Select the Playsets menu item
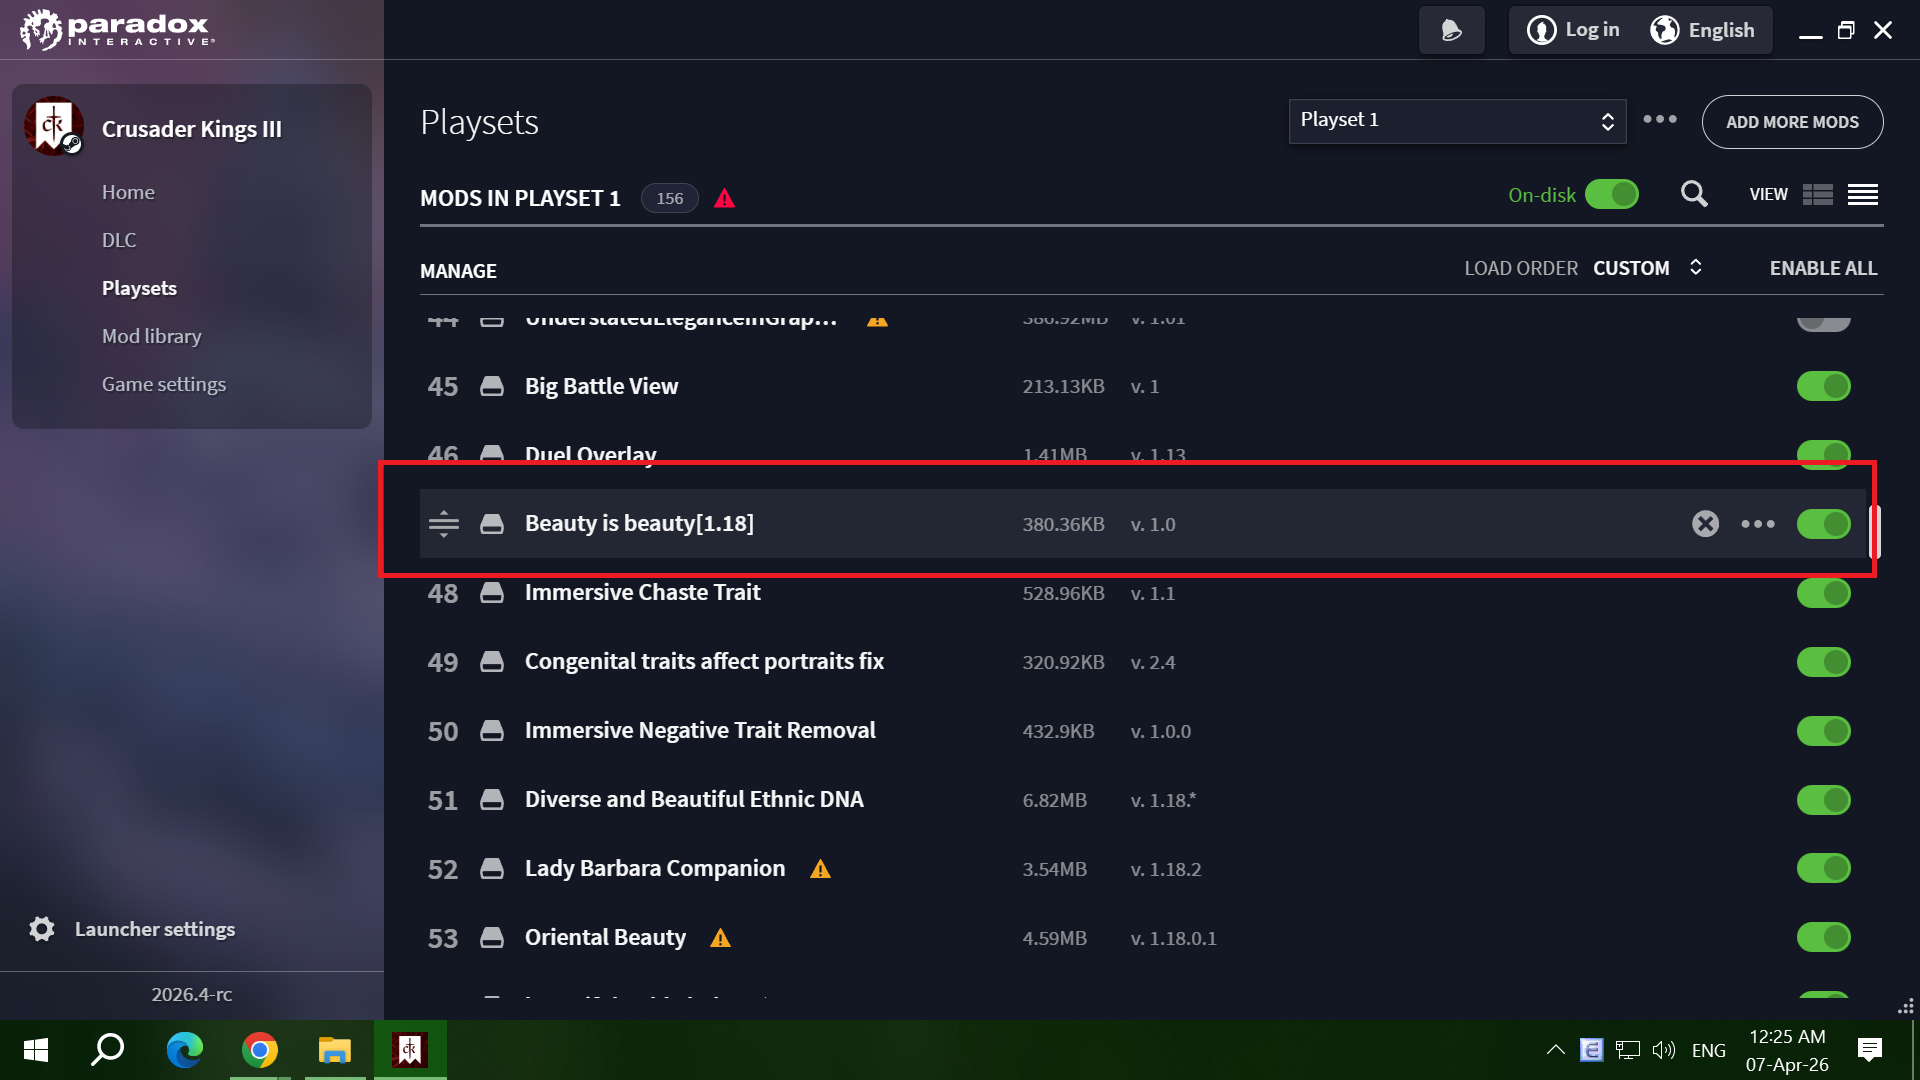 (x=139, y=288)
